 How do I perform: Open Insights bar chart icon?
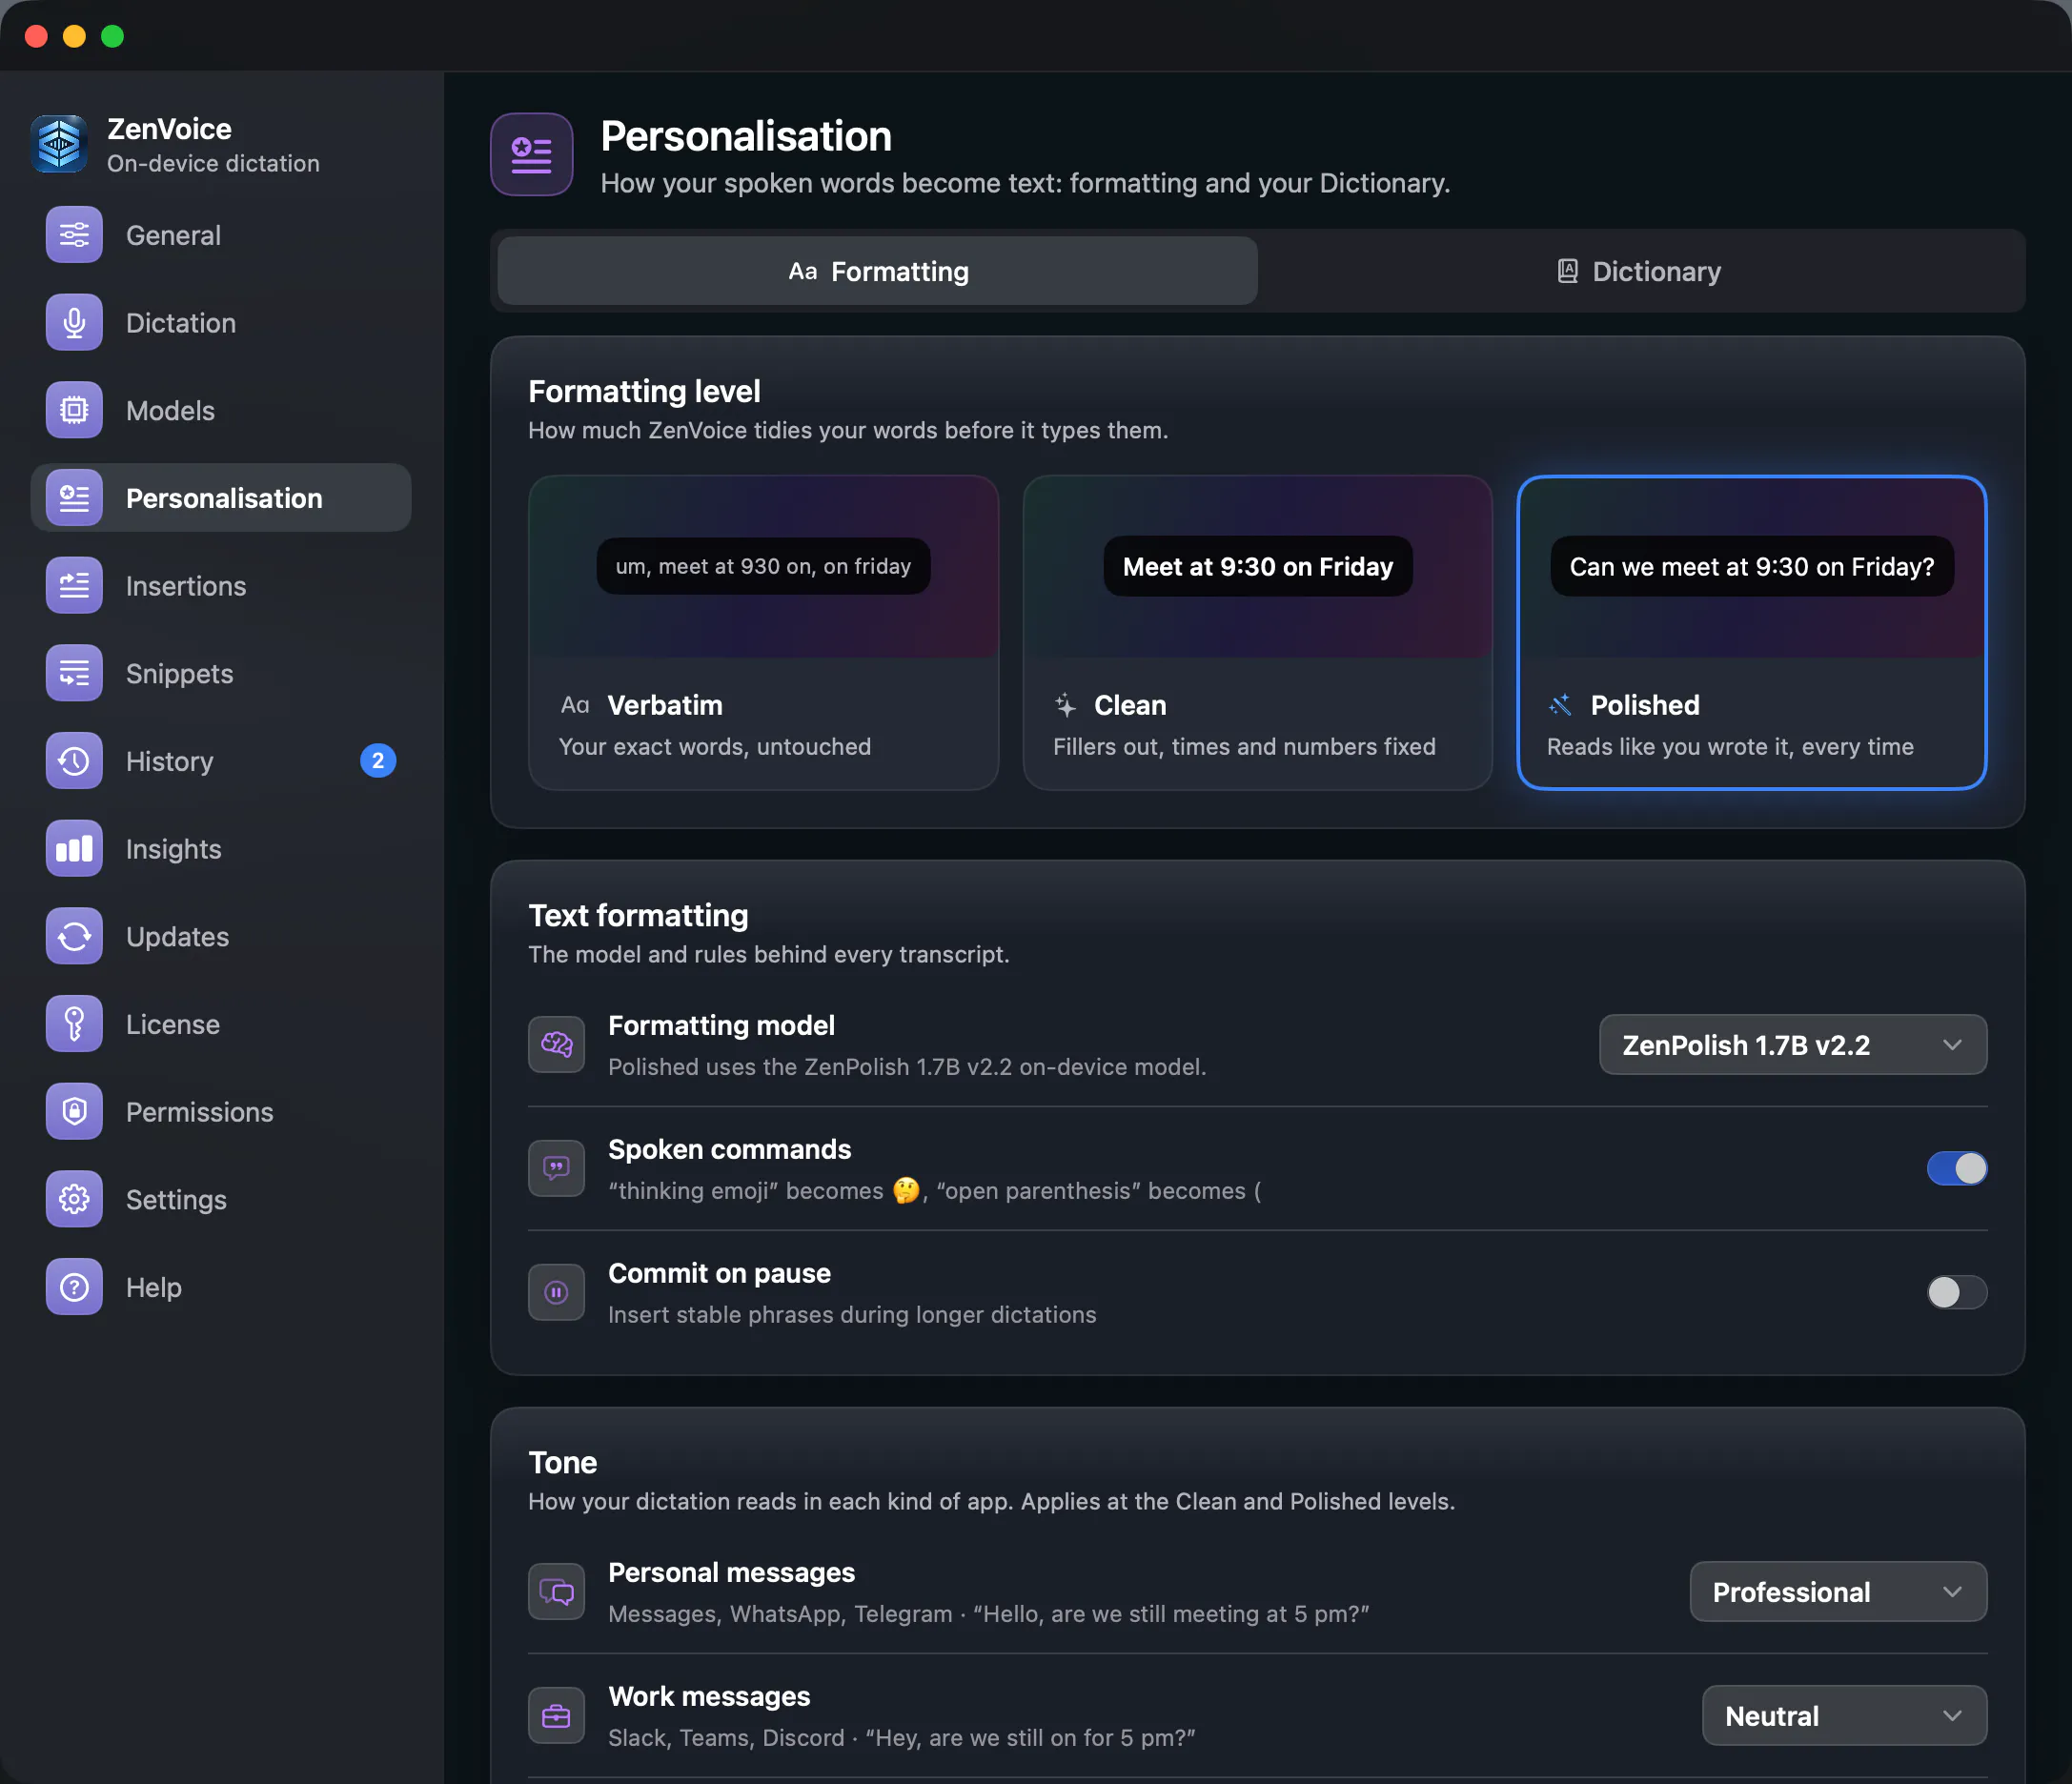(x=74, y=849)
